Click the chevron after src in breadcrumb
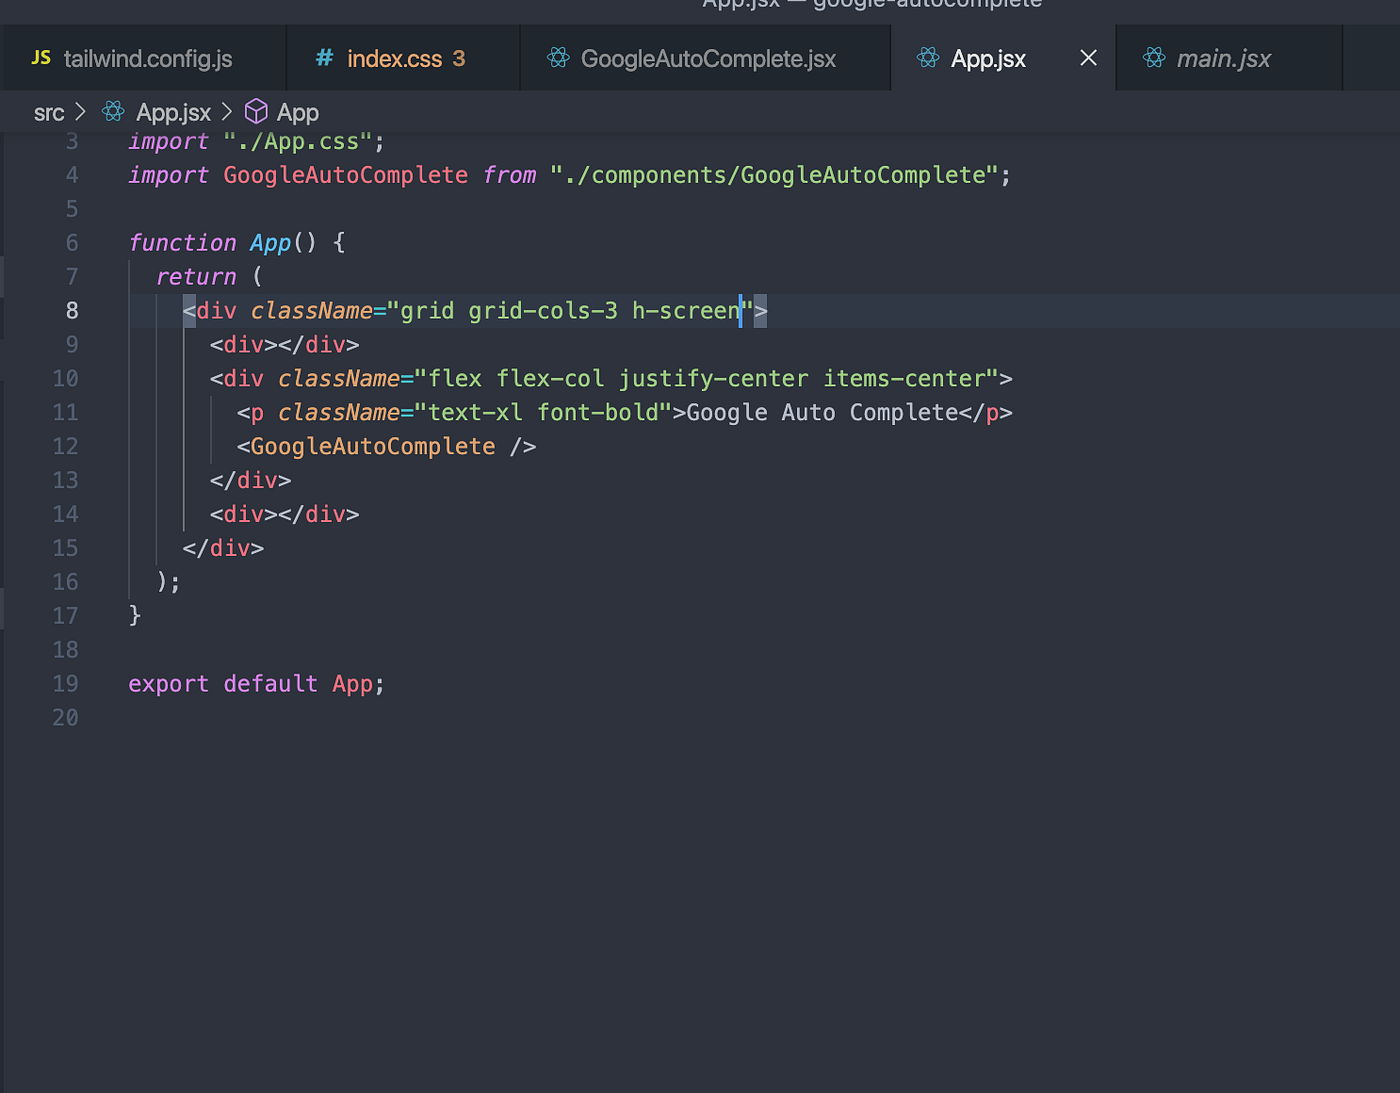Viewport: 1400px width, 1093px height. 82,111
